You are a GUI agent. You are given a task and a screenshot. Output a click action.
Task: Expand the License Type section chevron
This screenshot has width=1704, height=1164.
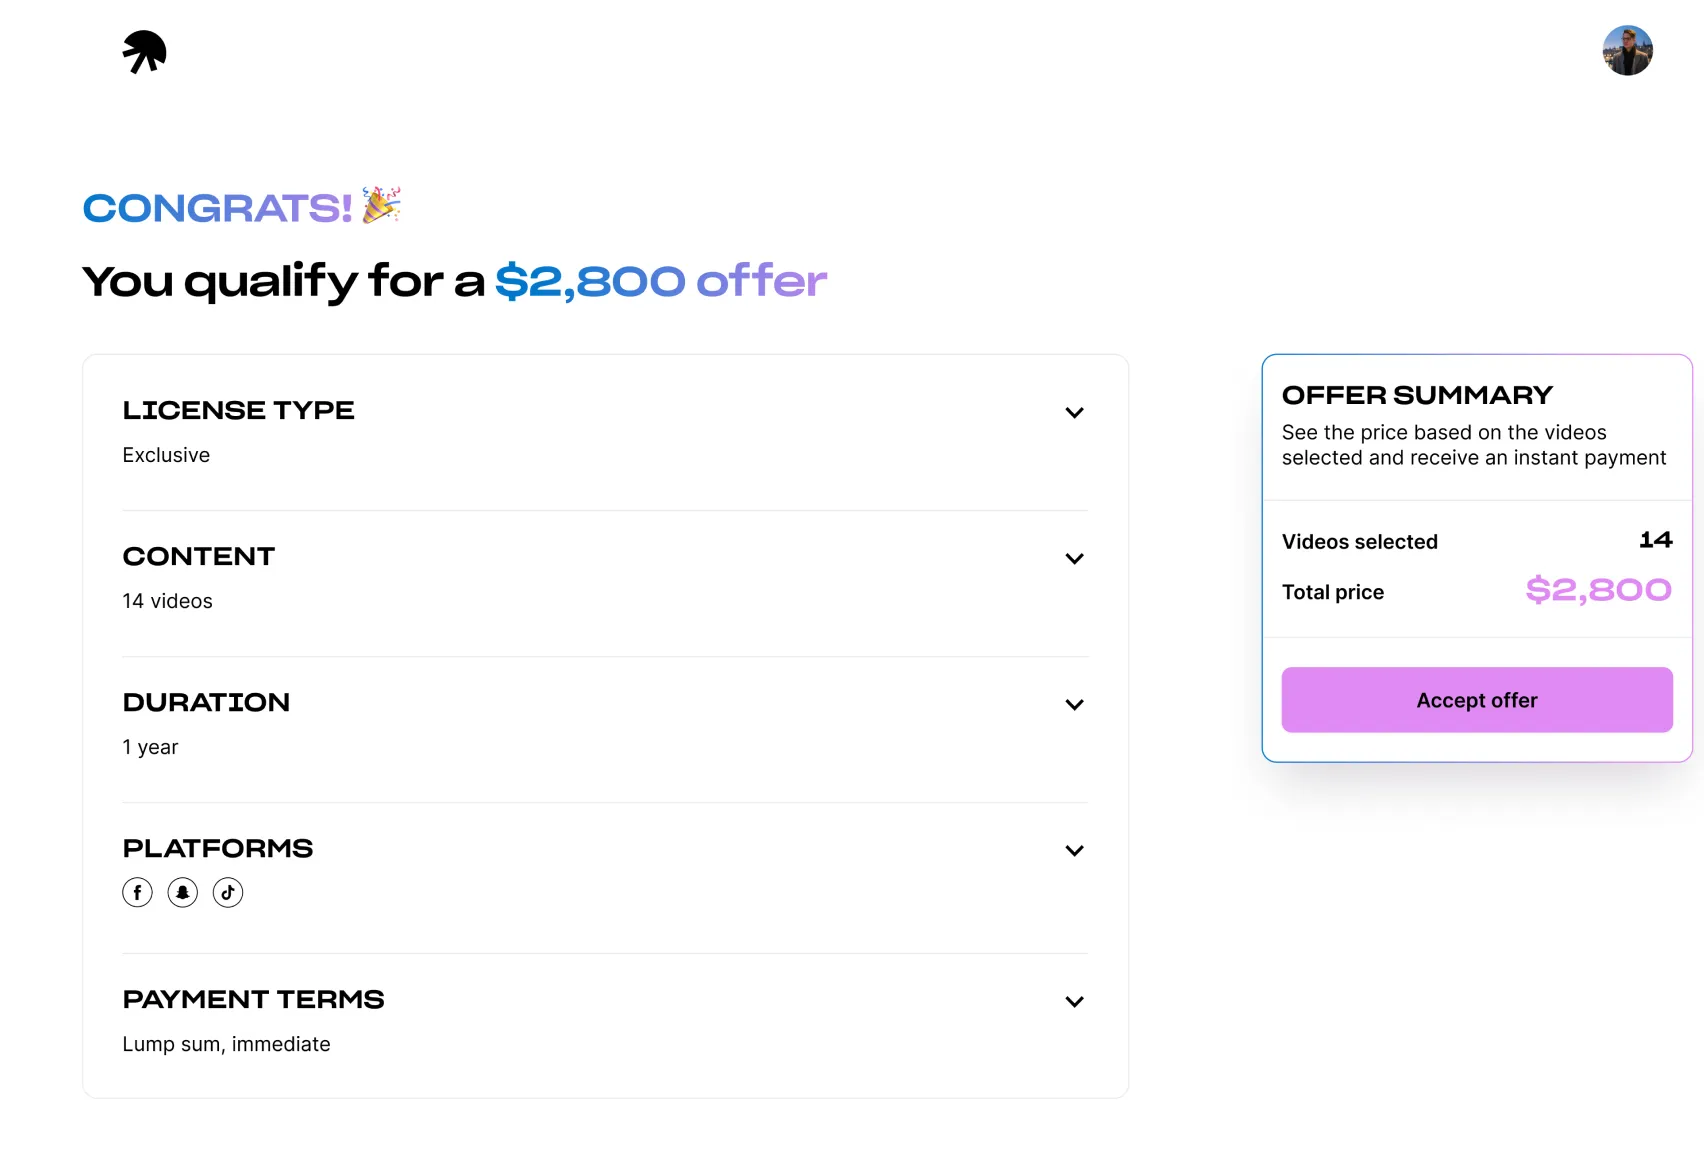(1074, 413)
